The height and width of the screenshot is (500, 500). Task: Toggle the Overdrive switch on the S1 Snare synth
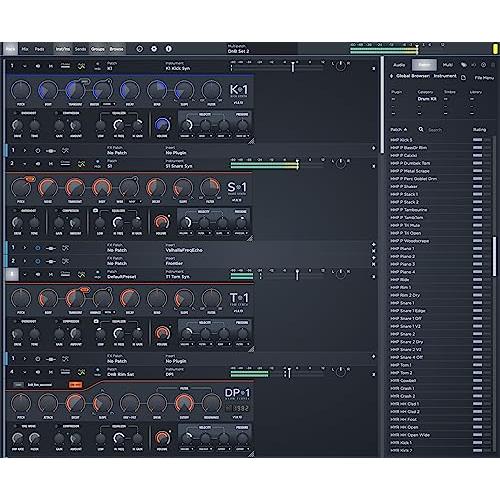(x=15, y=211)
